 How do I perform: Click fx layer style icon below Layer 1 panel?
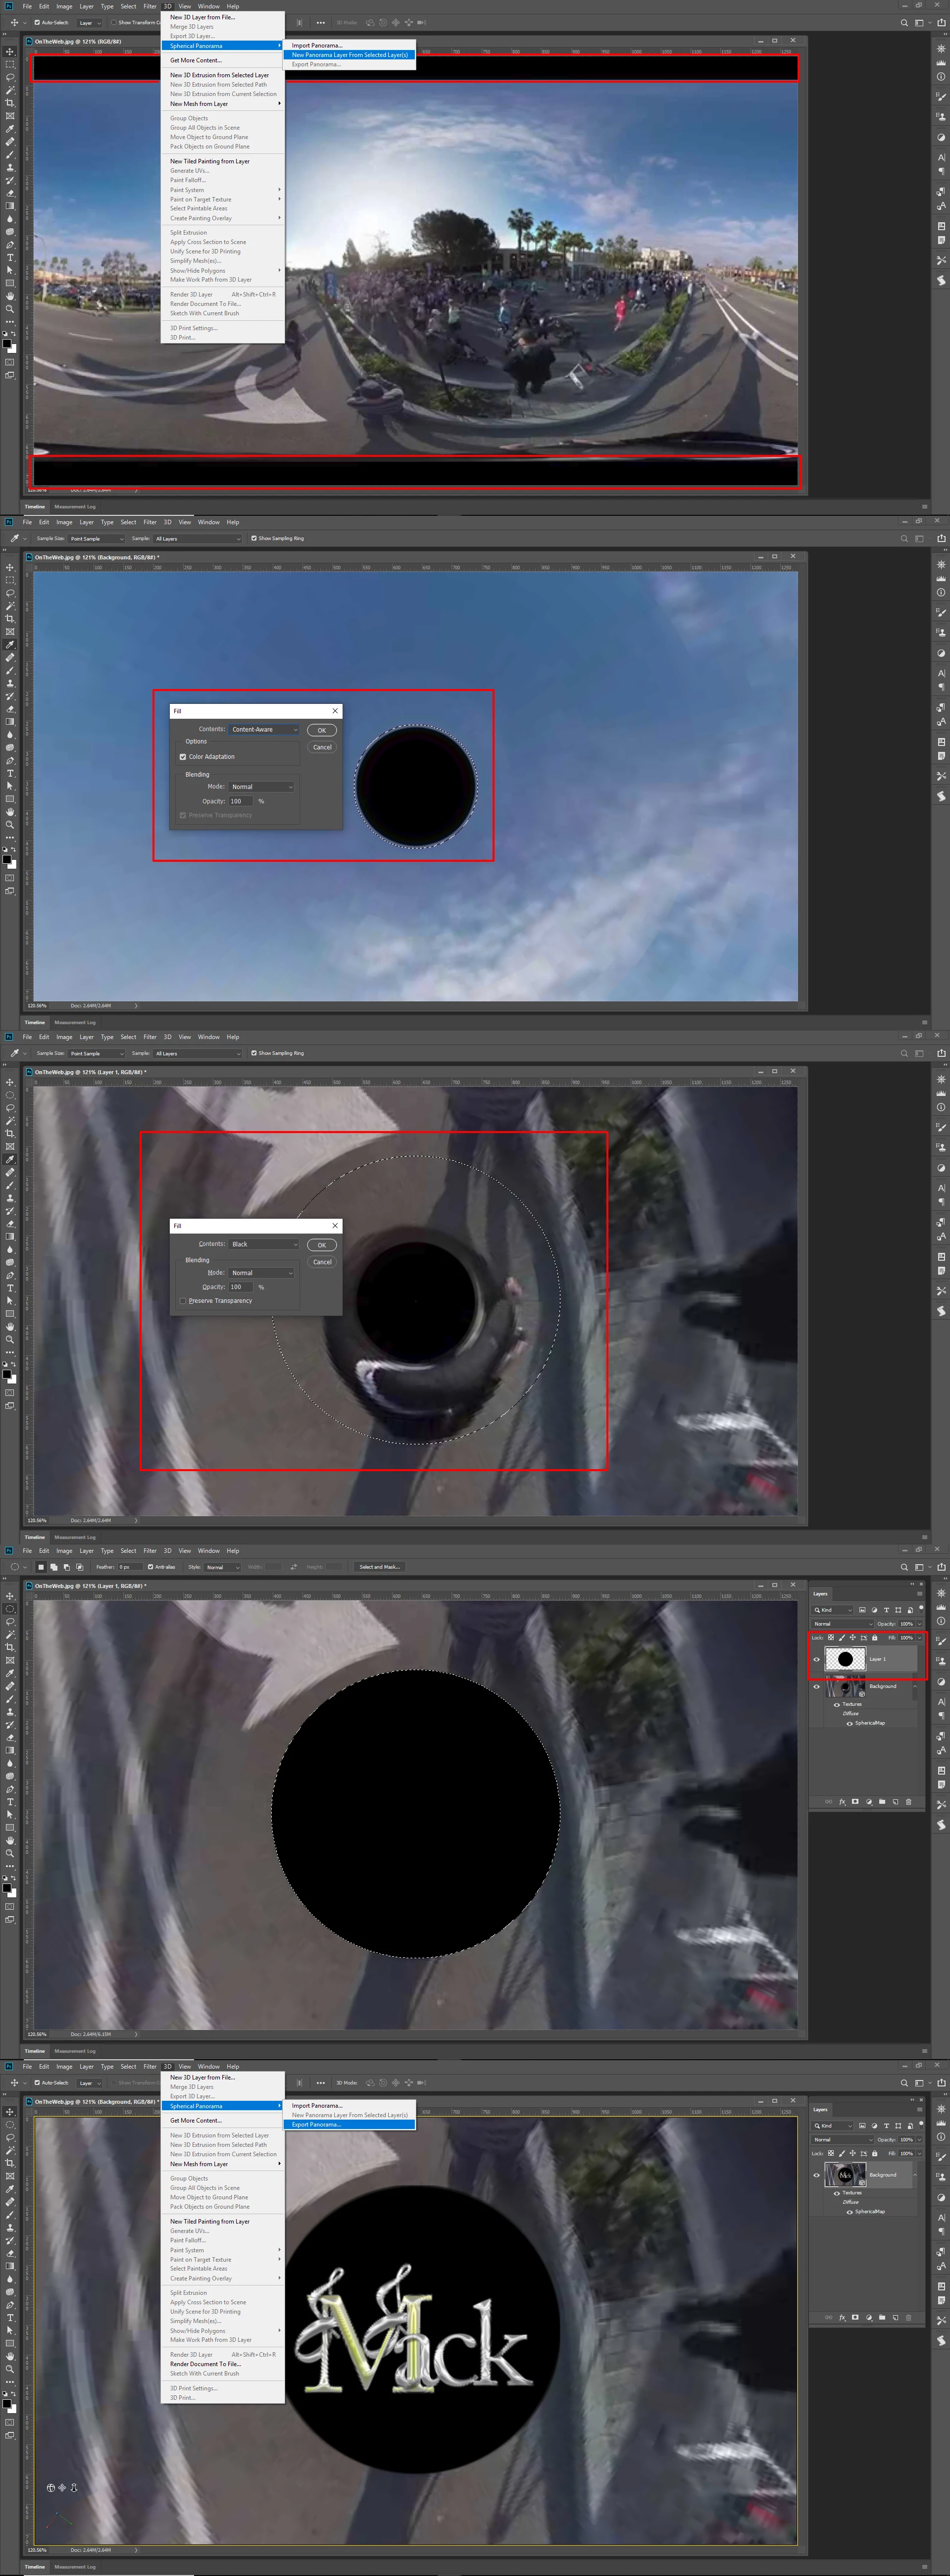pyautogui.click(x=842, y=1802)
